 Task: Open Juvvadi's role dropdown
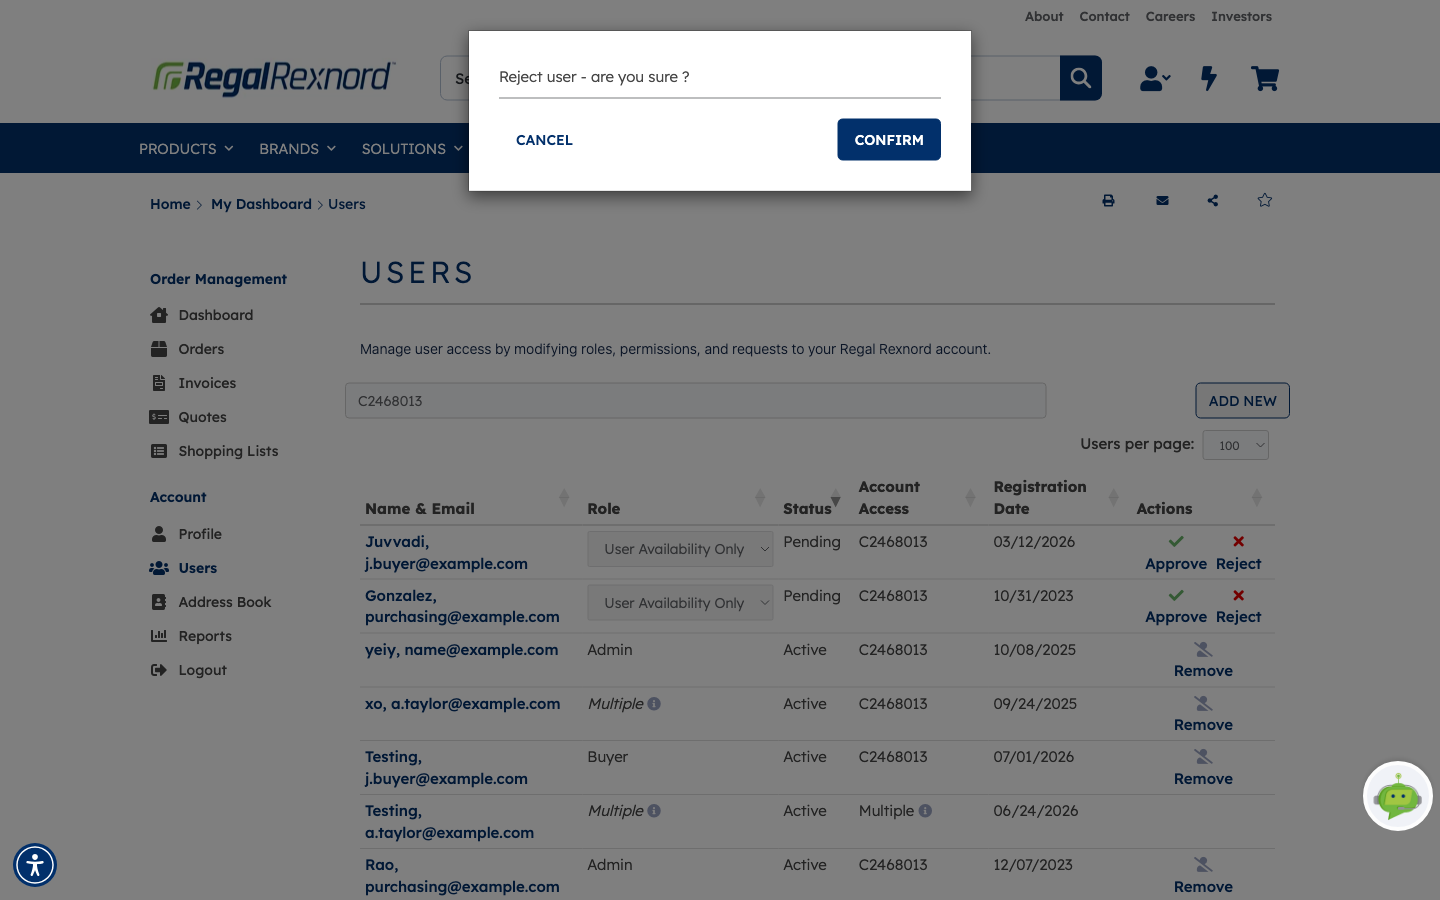[x=680, y=549]
